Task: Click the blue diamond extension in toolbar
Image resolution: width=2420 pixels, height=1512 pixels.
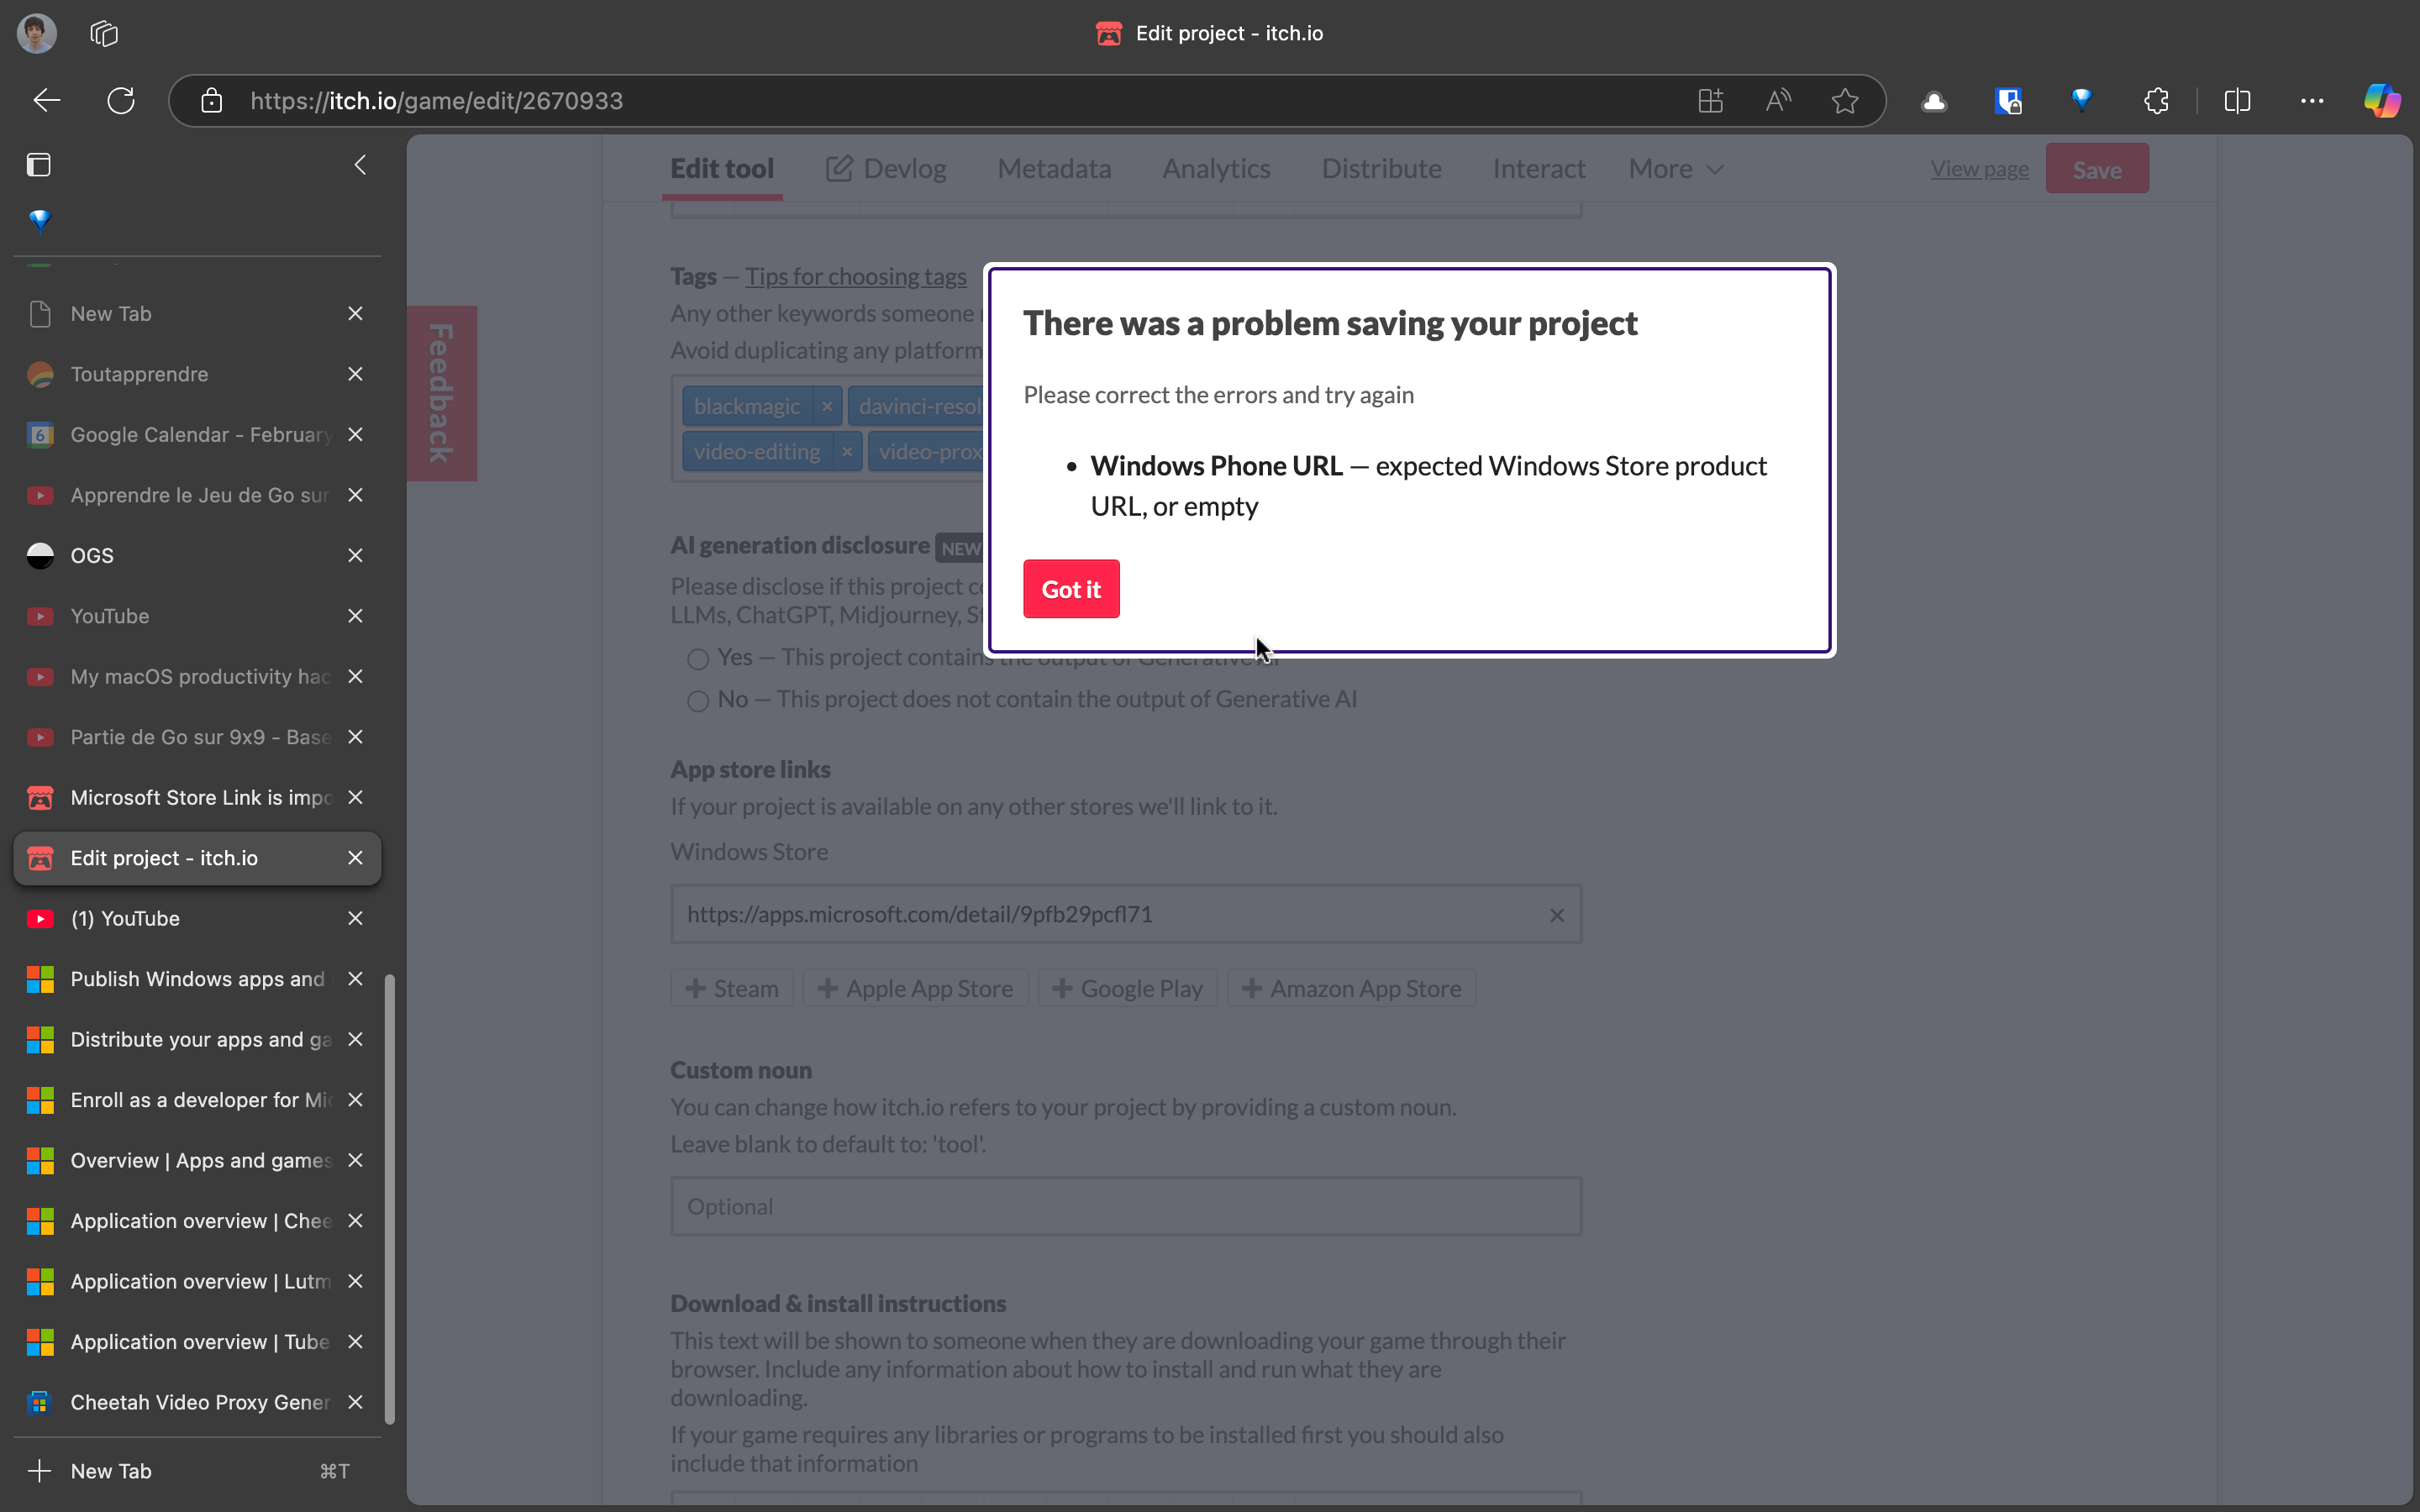Action: [2082, 99]
